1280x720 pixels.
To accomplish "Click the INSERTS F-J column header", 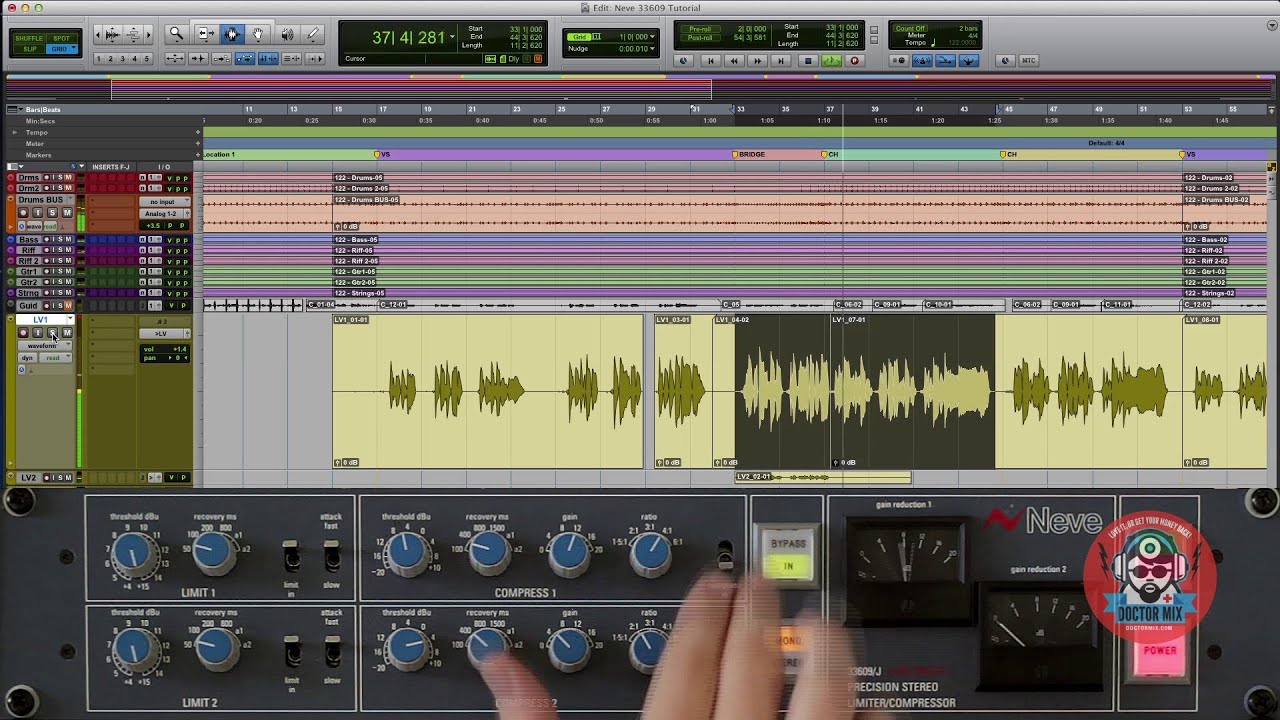I will pos(111,167).
